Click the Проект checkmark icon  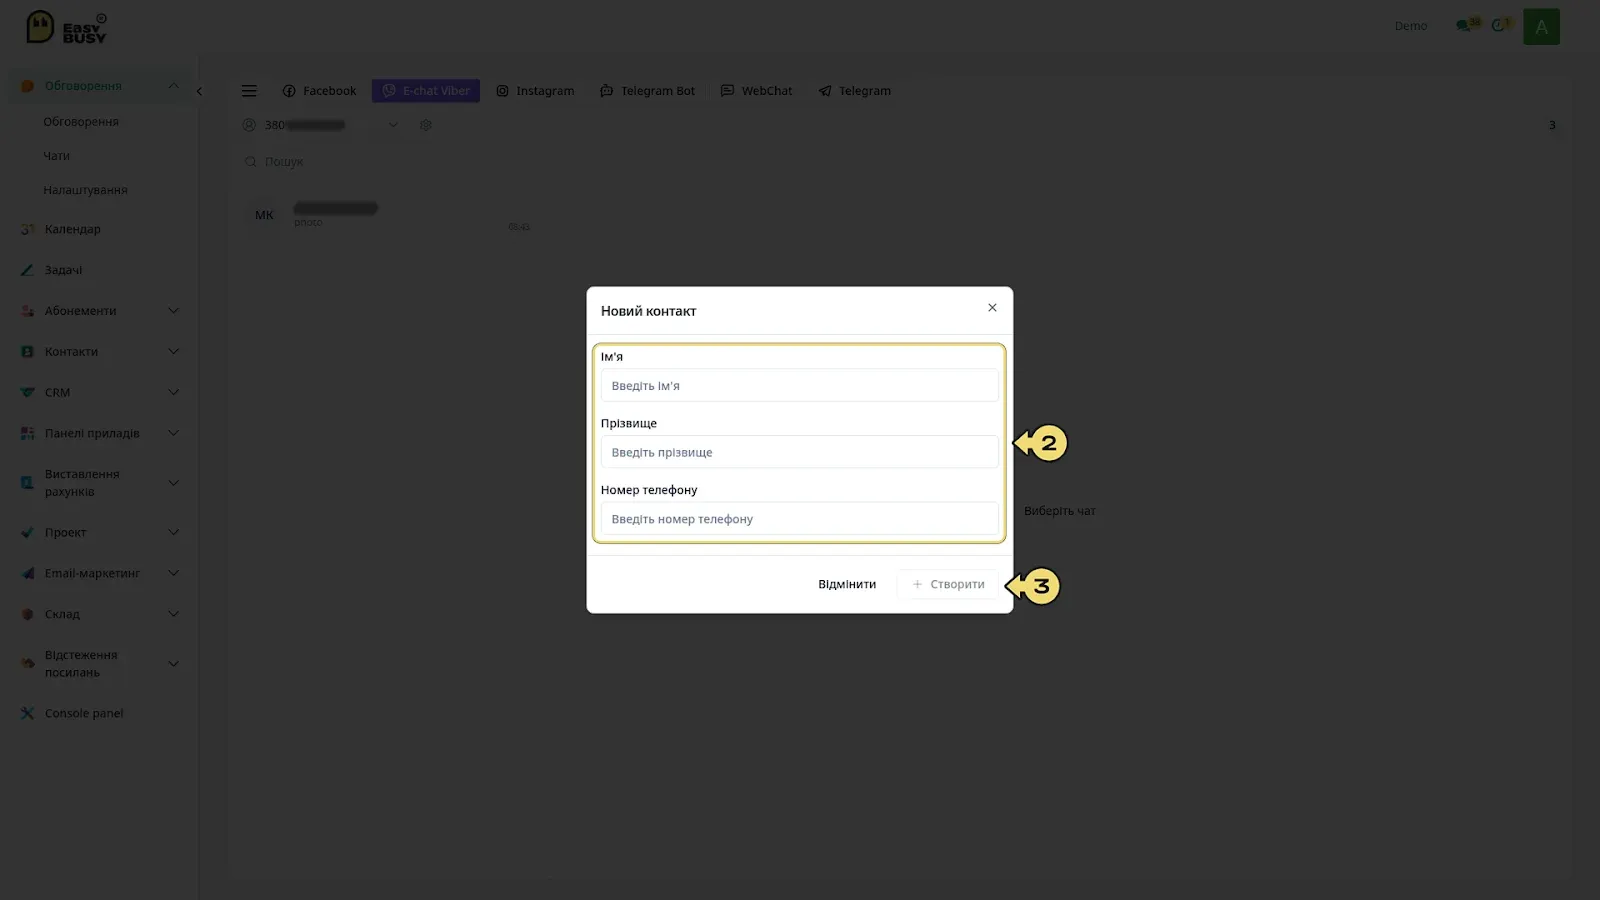(28, 533)
